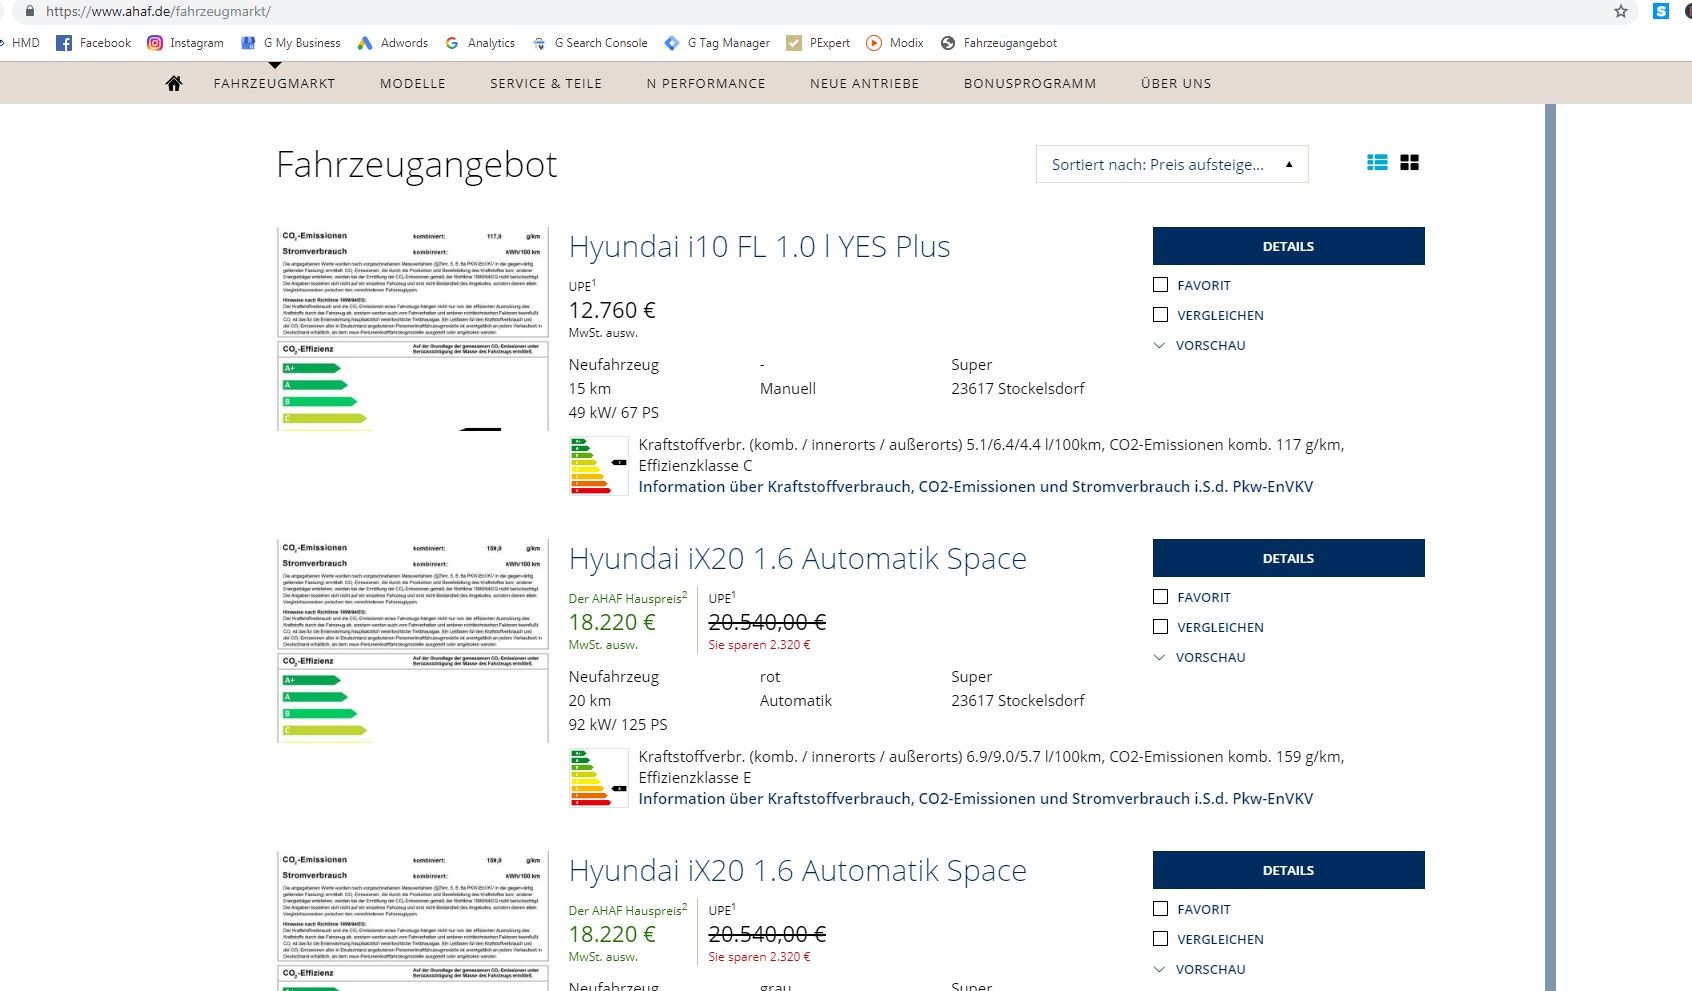The height and width of the screenshot is (991, 1692).
Task: Open first Hyundai iX20 1.6 Automatik Space title
Action: [797, 558]
